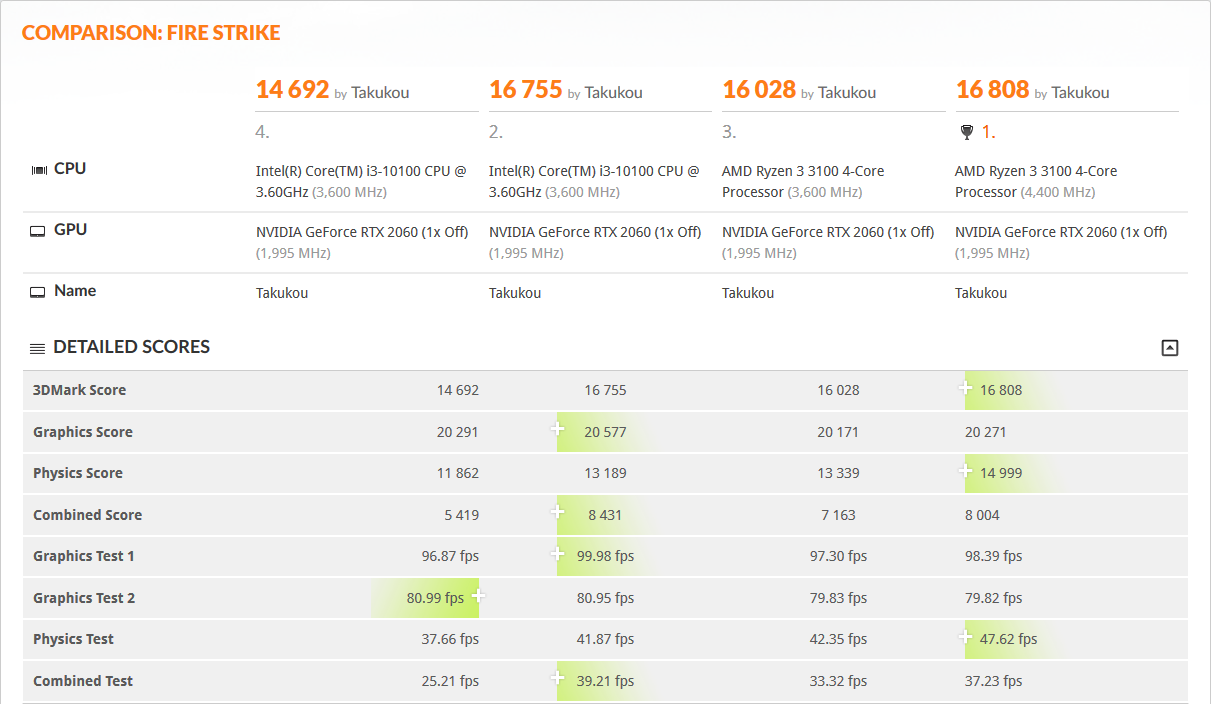Click the Combined Test row label
This screenshot has width=1211, height=704.
tap(83, 681)
